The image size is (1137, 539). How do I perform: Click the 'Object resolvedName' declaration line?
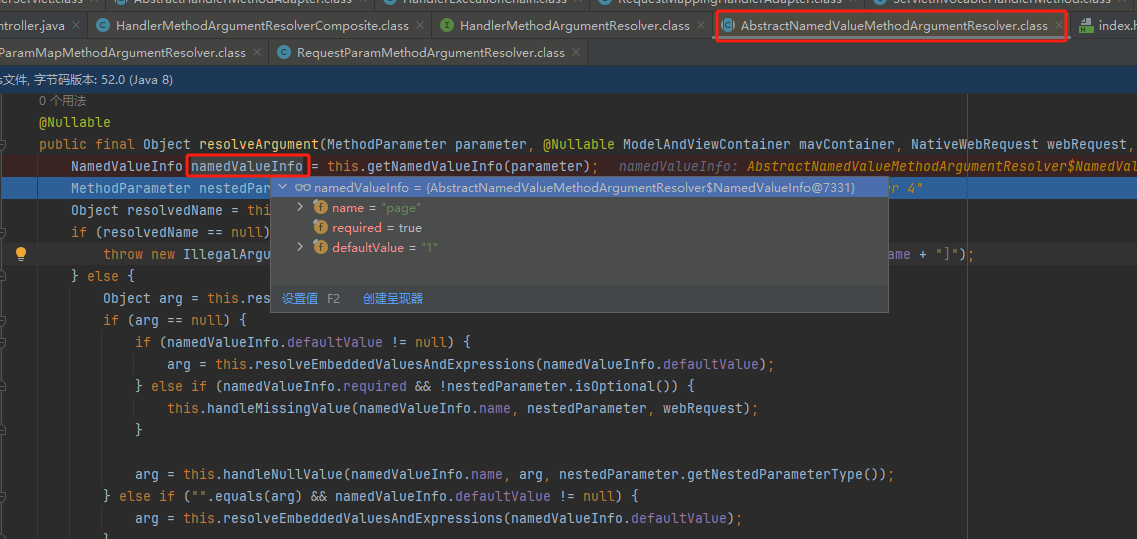(170, 210)
